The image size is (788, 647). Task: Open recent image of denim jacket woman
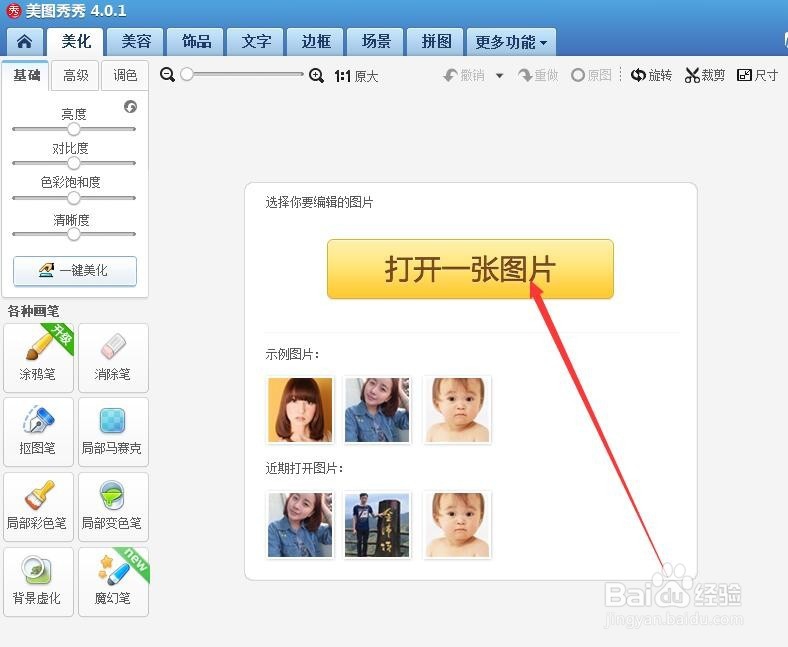(x=300, y=525)
